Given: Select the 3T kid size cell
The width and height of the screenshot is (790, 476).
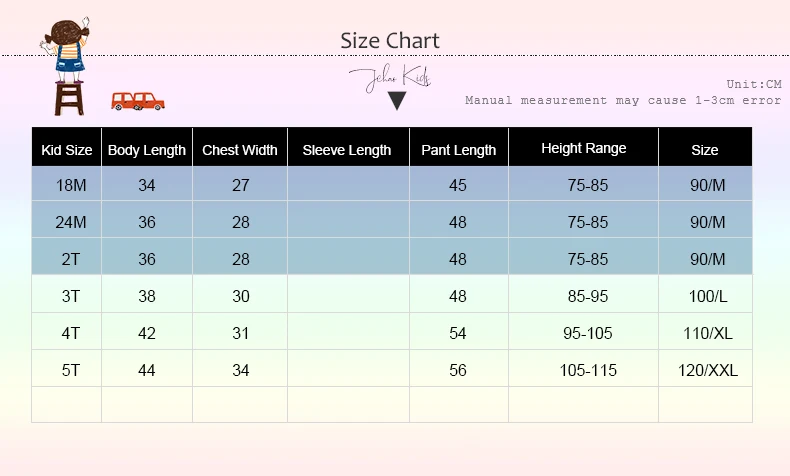Looking at the screenshot, I should [x=67, y=296].
